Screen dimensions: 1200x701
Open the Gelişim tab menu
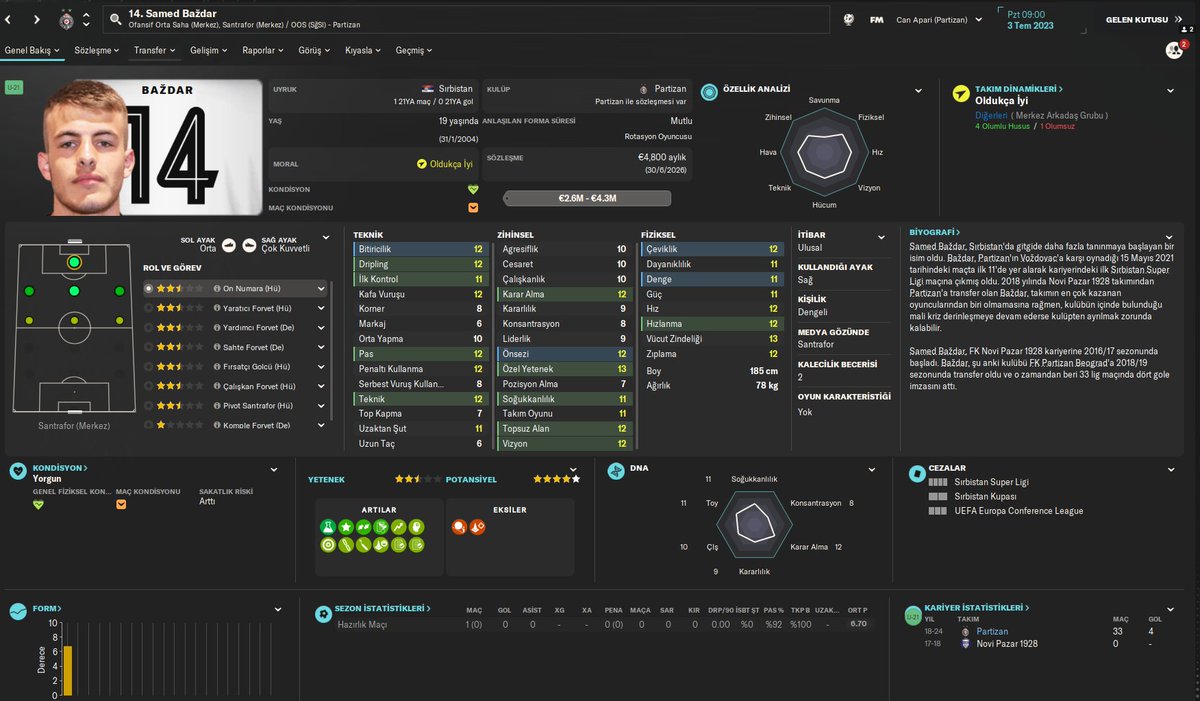(209, 50)
